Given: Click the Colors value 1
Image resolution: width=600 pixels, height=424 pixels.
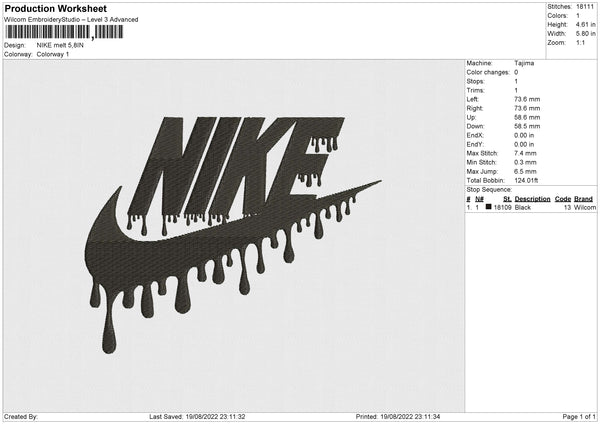Looking at the screenshot, I should 578,16.
